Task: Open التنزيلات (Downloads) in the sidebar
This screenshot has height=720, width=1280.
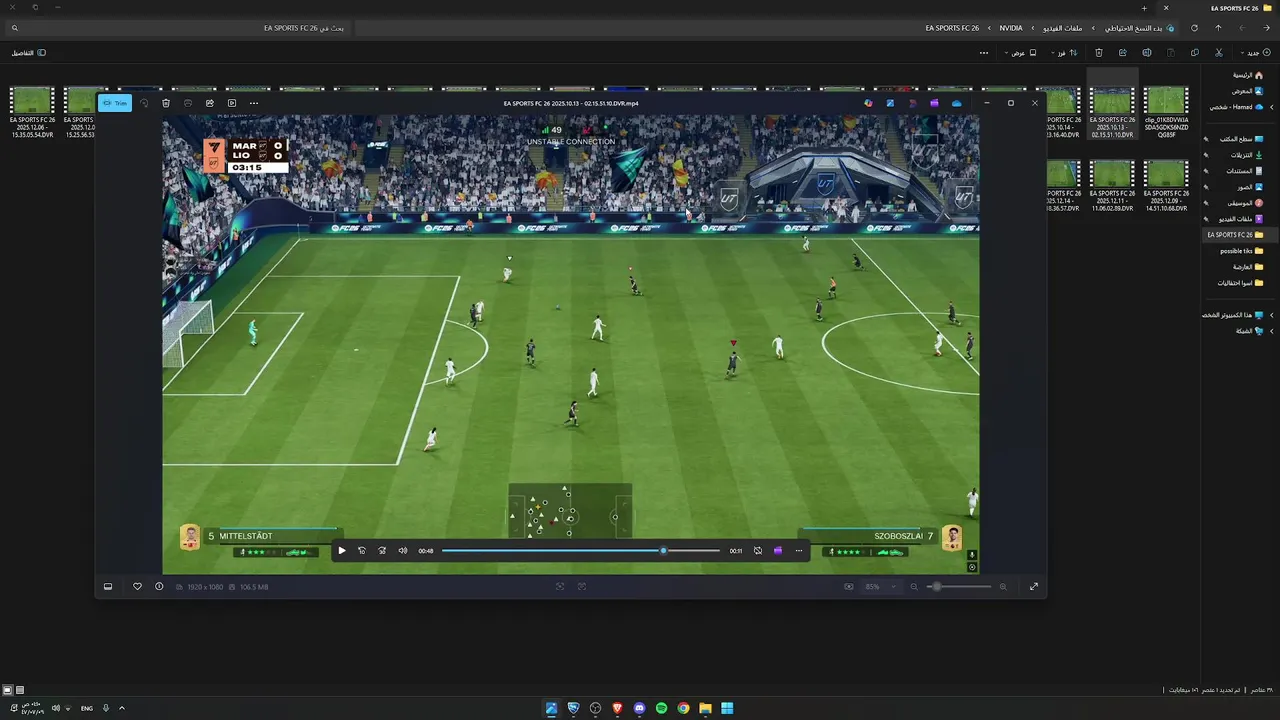Action: pos(1246,155)
